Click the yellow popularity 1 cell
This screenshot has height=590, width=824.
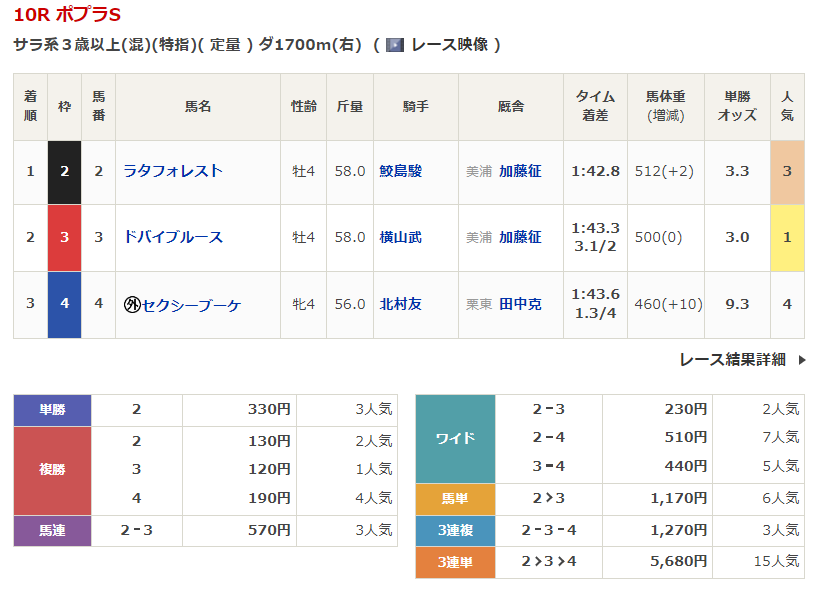click(787, 237)
